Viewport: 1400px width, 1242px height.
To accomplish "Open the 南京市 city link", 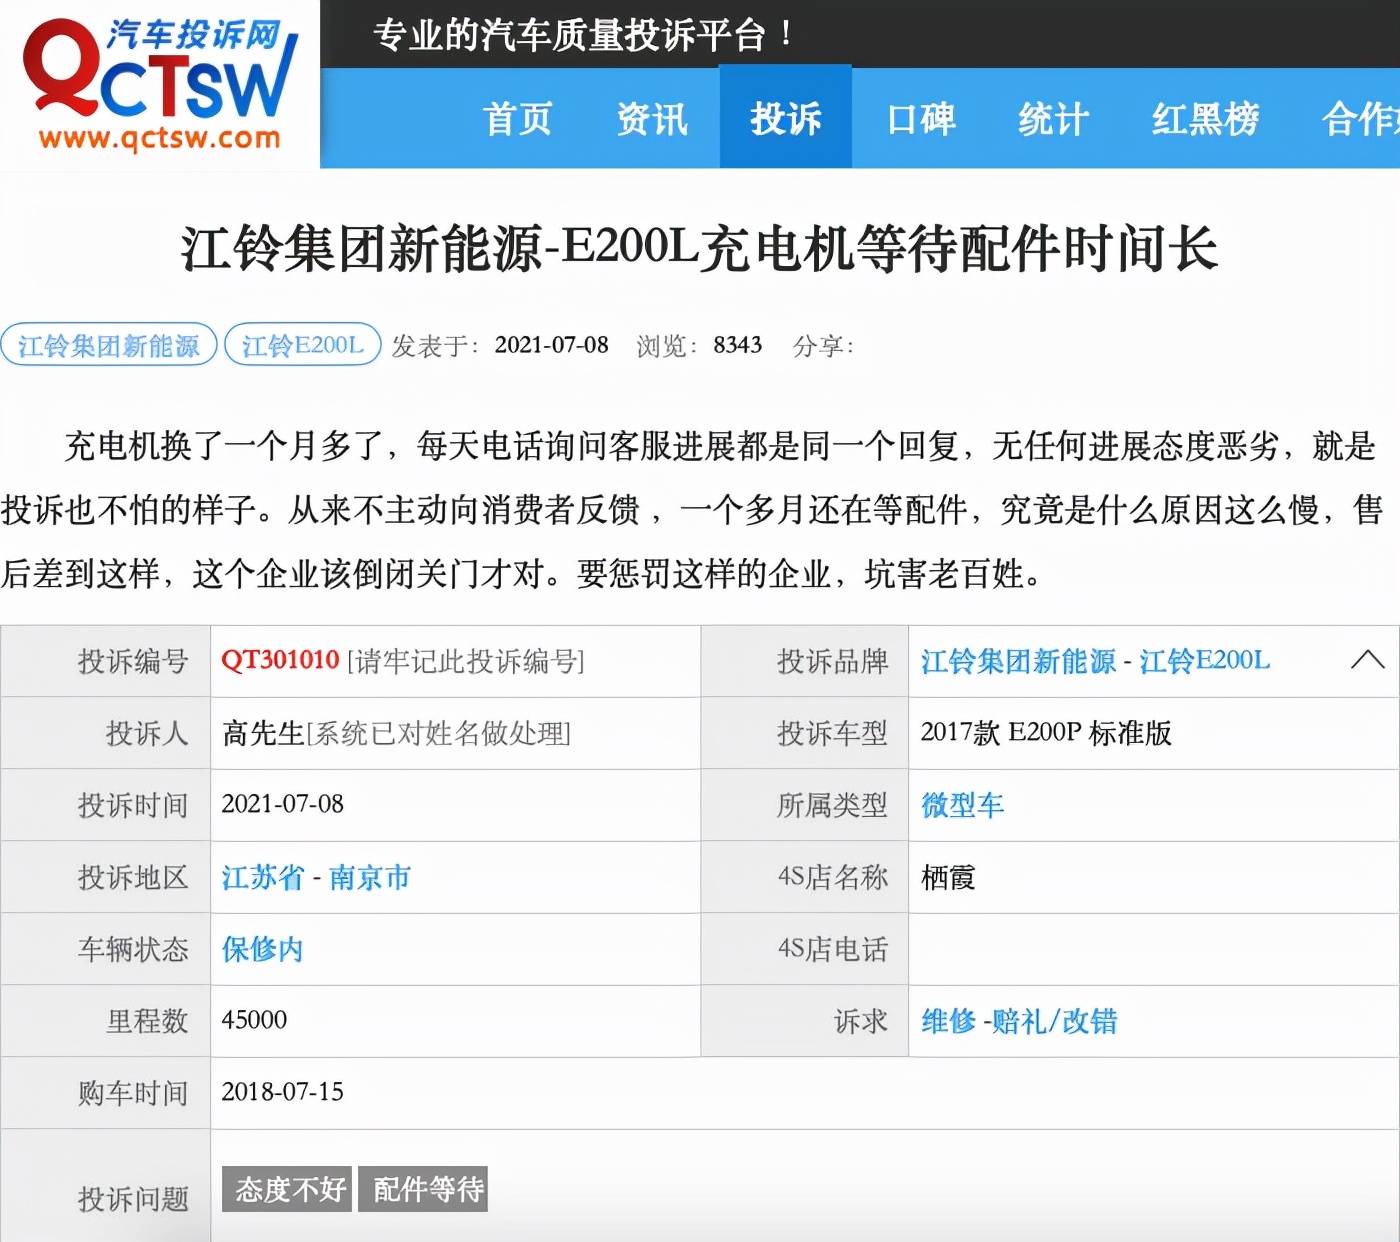I will coord(370,877).
